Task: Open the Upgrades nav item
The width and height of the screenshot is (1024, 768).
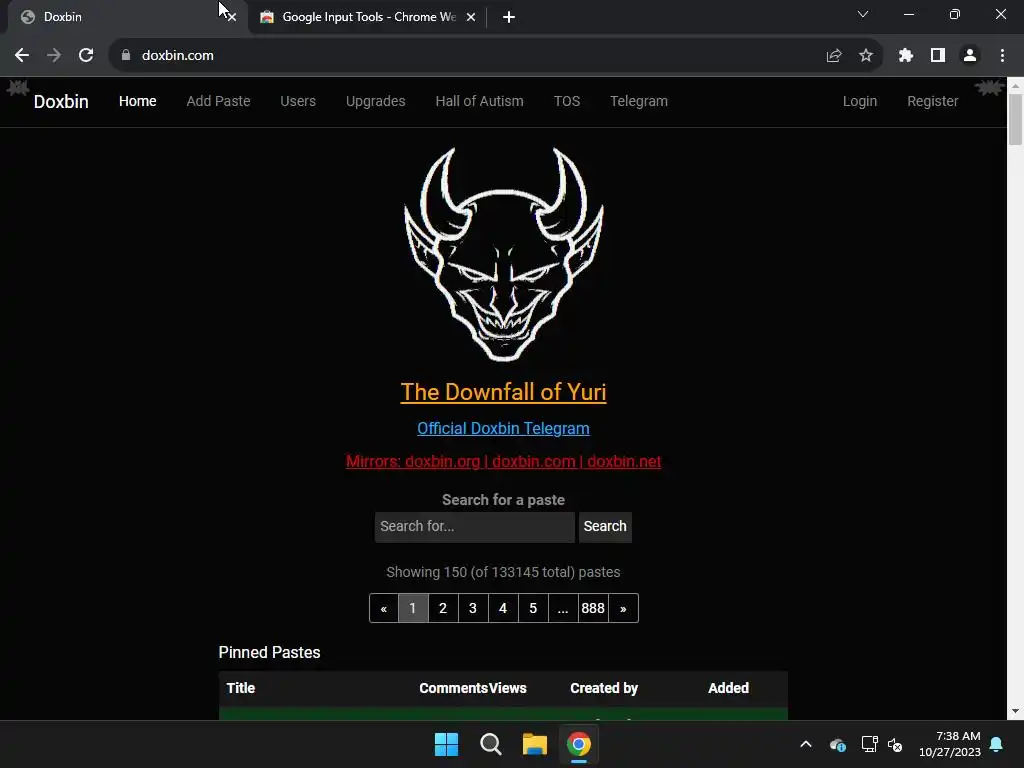Action: (x=376, y=101)
